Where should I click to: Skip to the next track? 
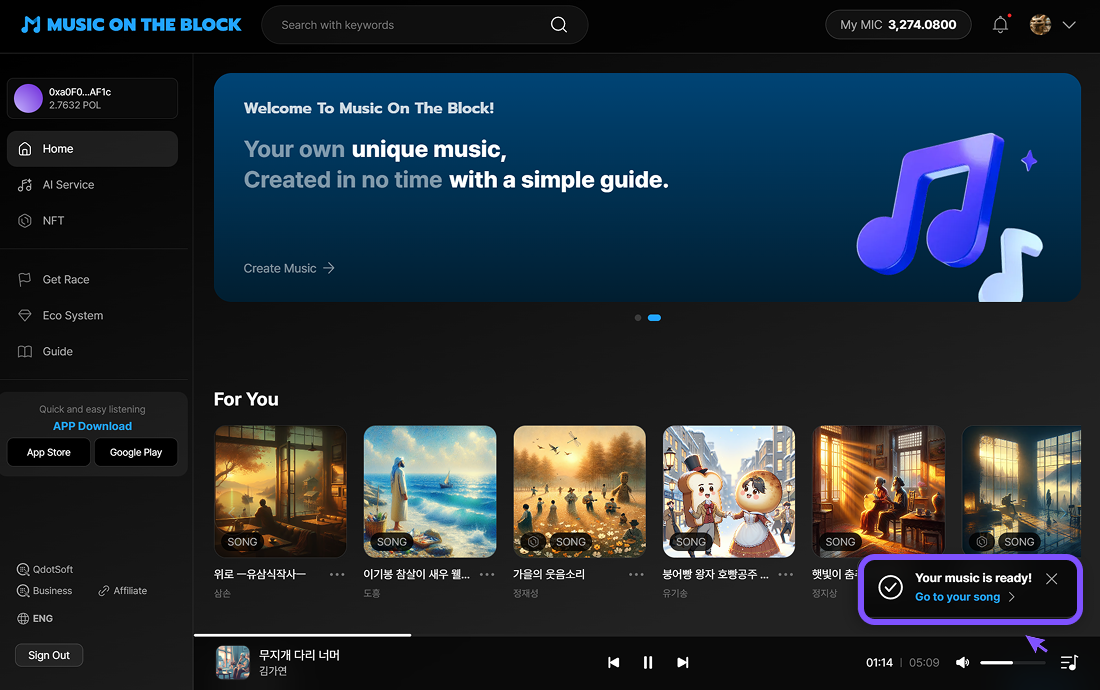point(683,662)
